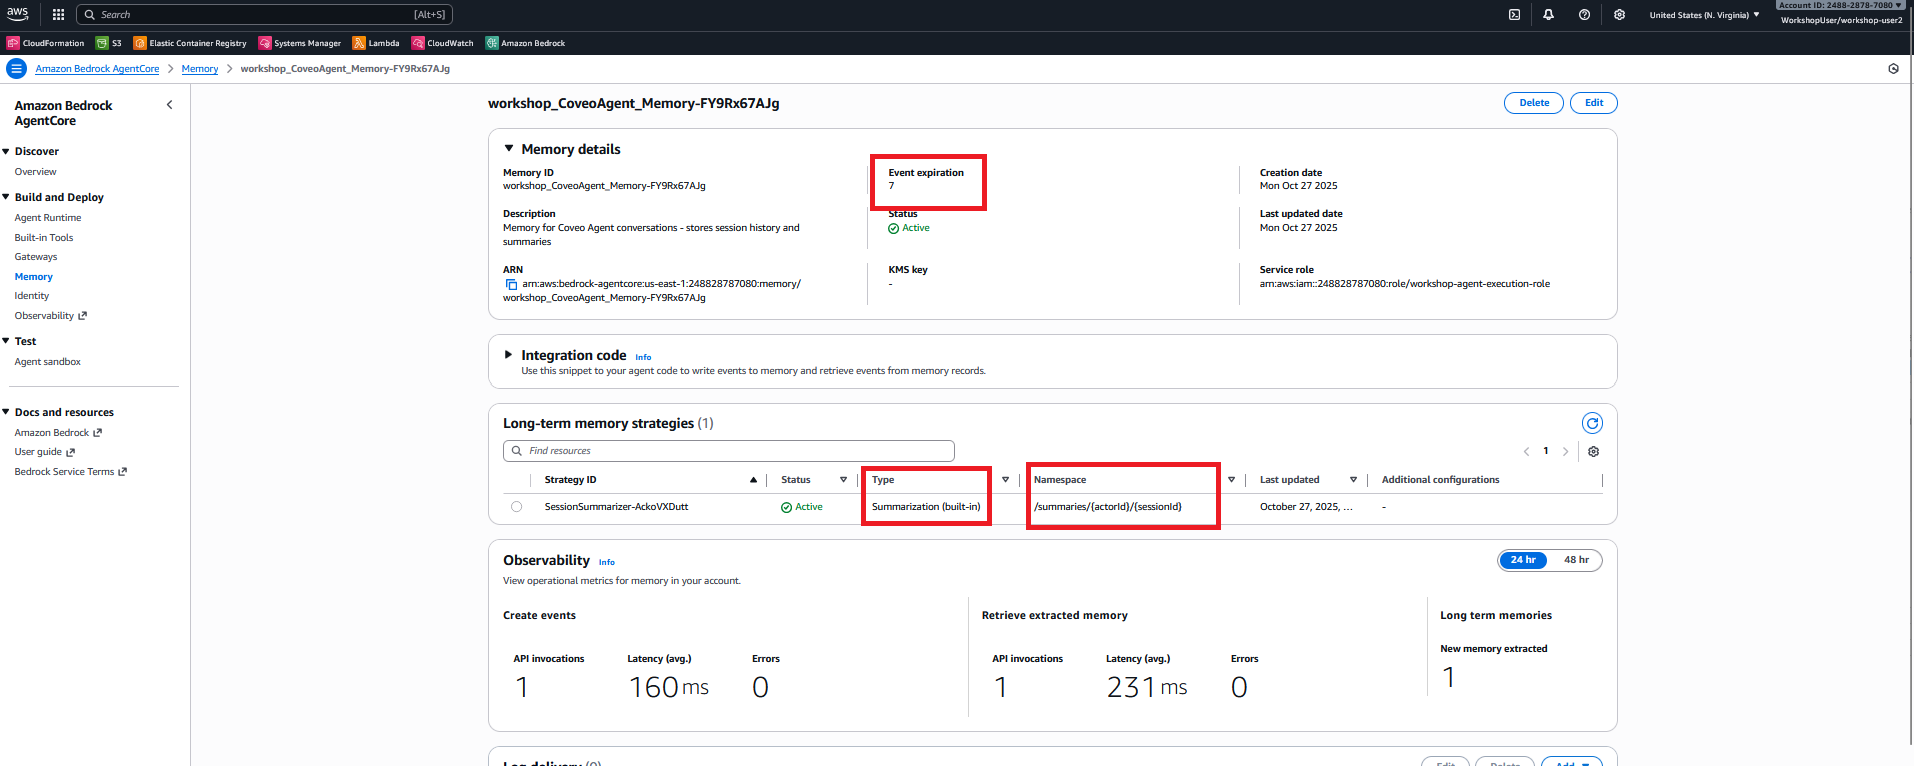Collapse the Memory details section
The width and height of the screenshot is (1914, 766).
tap(509, 149)
